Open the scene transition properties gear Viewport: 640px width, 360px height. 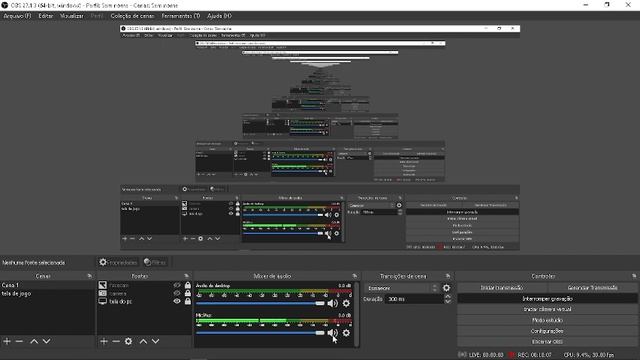[x=447, y=288]
